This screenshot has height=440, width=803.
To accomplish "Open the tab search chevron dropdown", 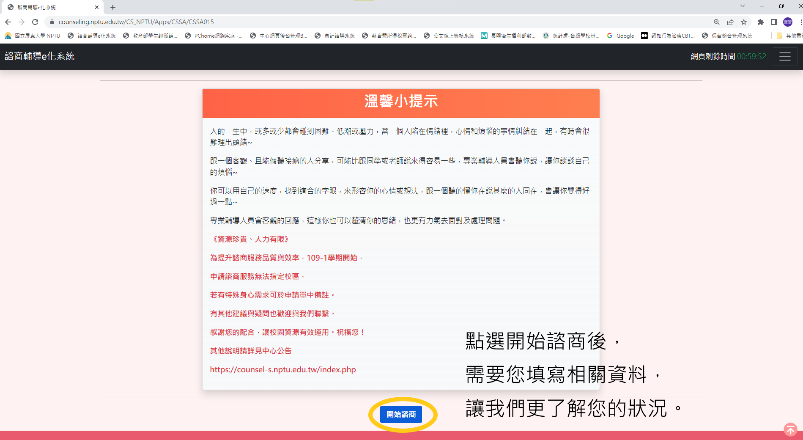I will 743,6.
